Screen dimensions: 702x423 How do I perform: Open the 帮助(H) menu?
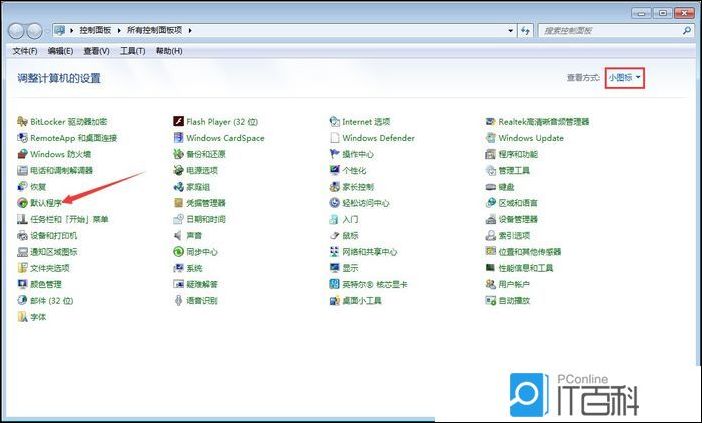[169, 51]
